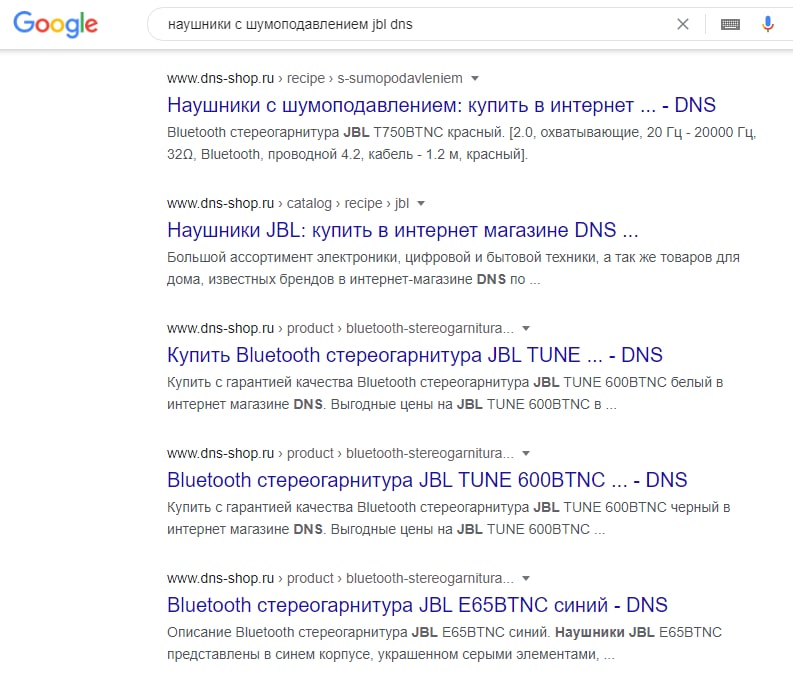793x676 pixels.
Task: Expand dropdown arrow next to s-sumopodavleniem URL
Action: (x=474, y=78)
